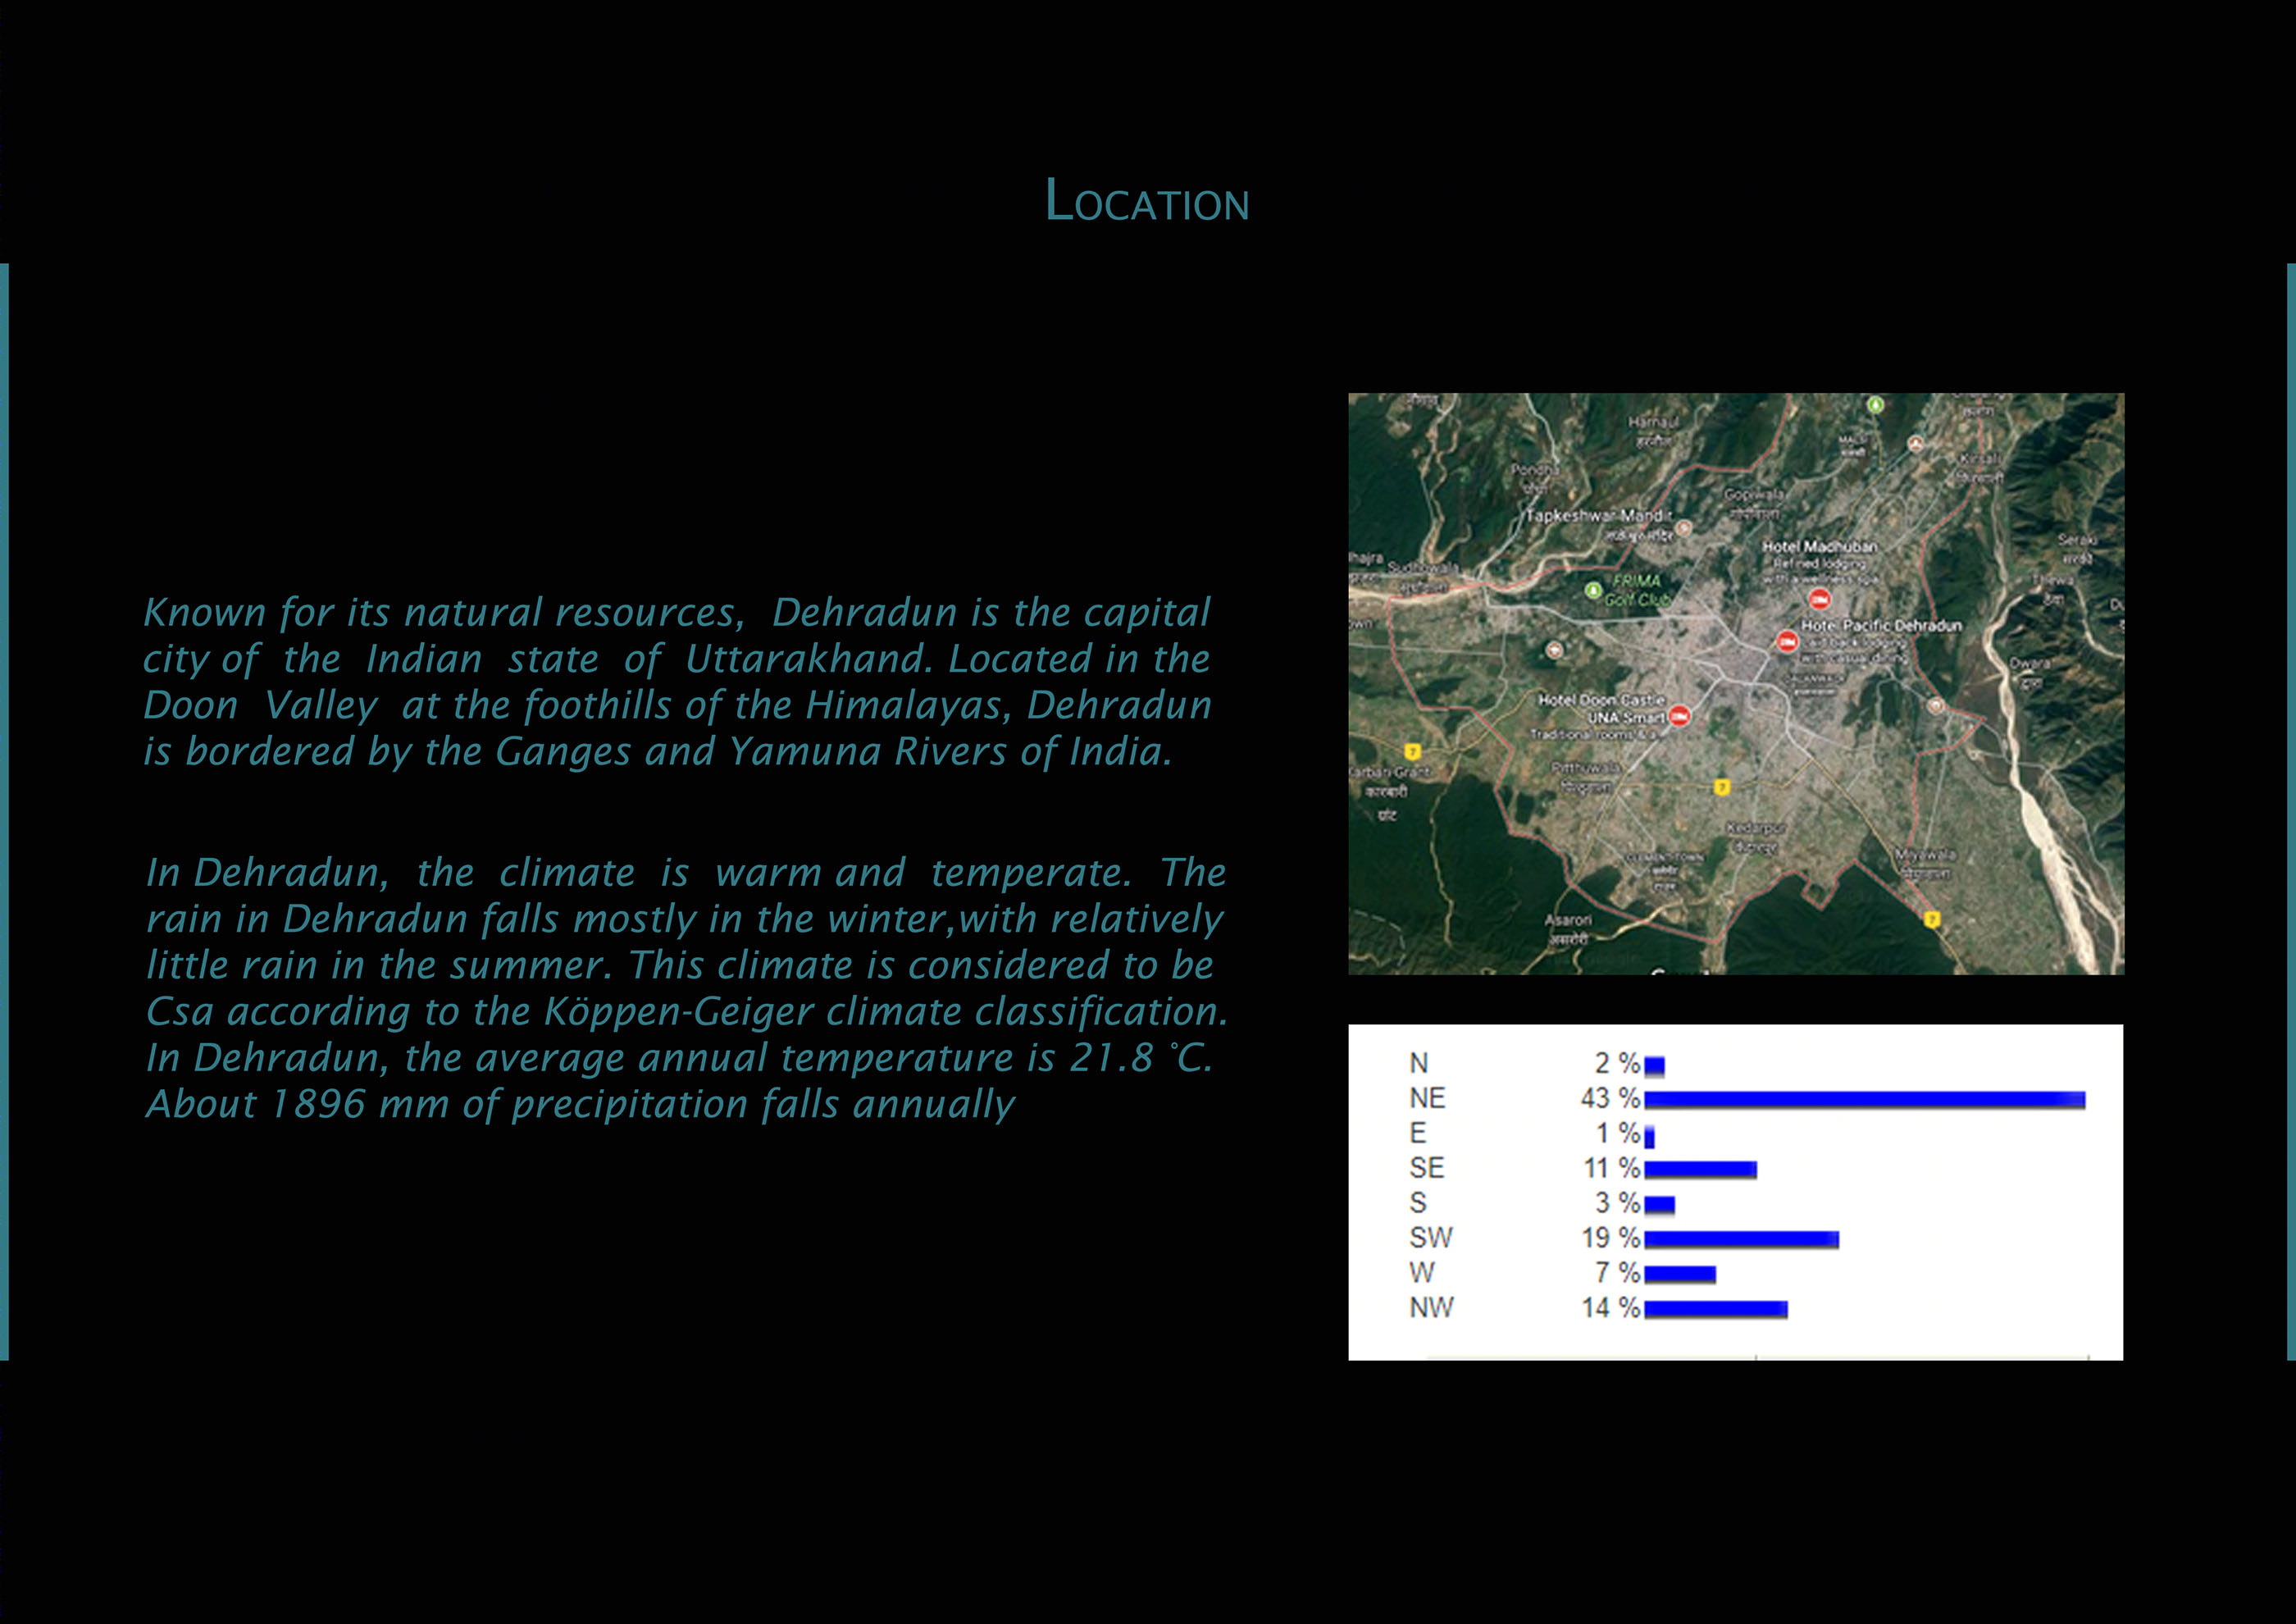Click the Harnaul place label on map
This screenshot has height=1624, width=2296.
(x=1653, y=423)
